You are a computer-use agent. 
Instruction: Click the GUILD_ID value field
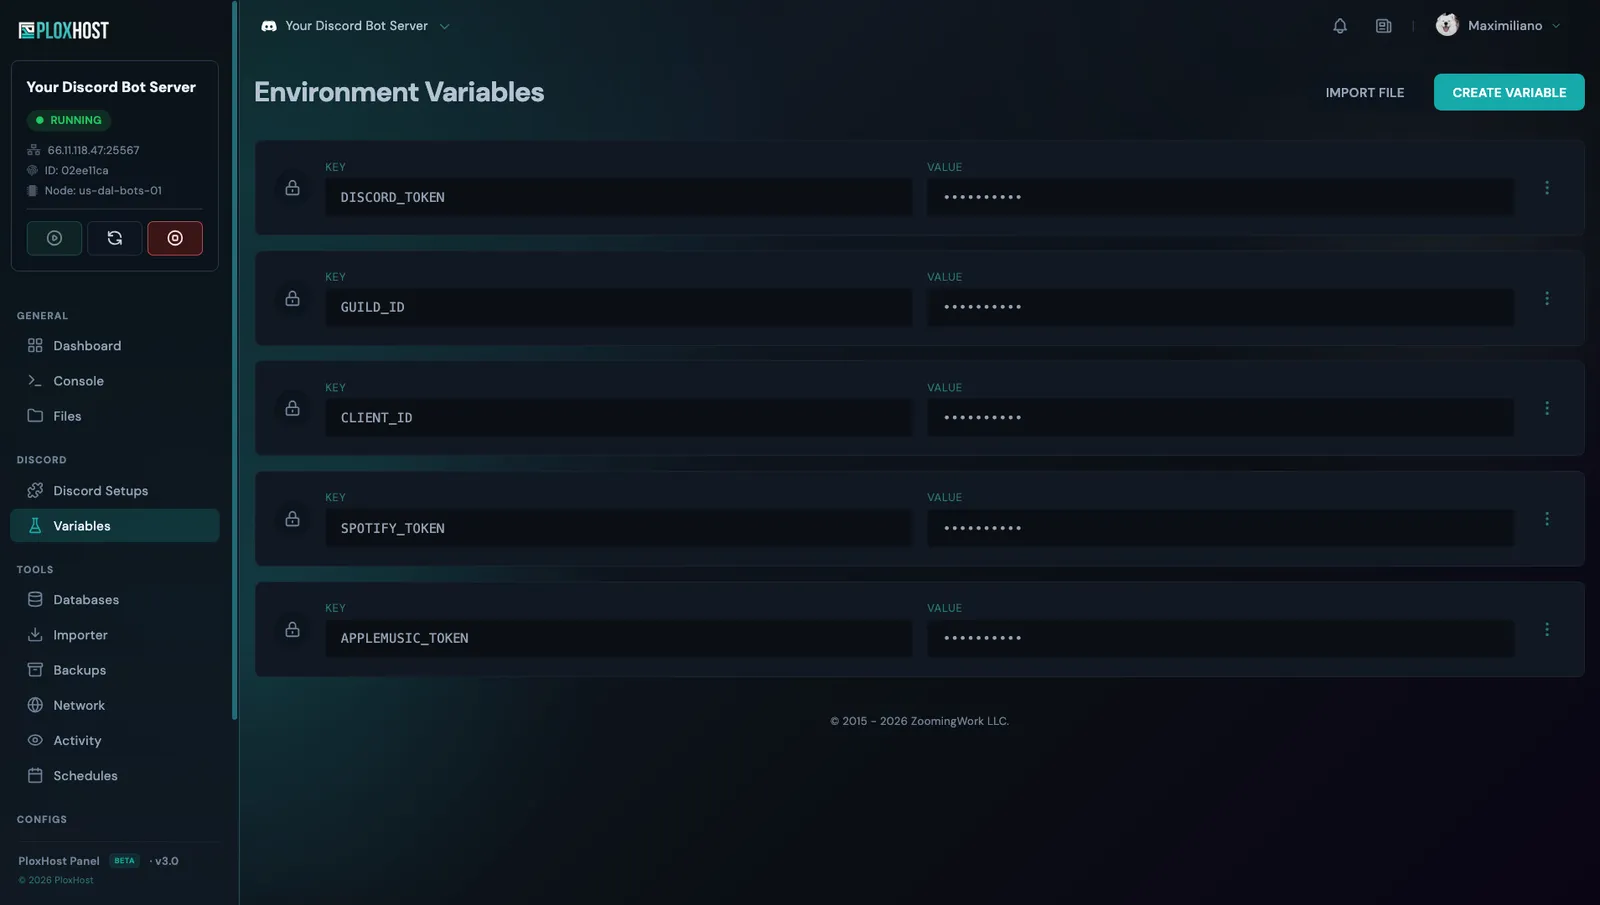click(1220, 307)
